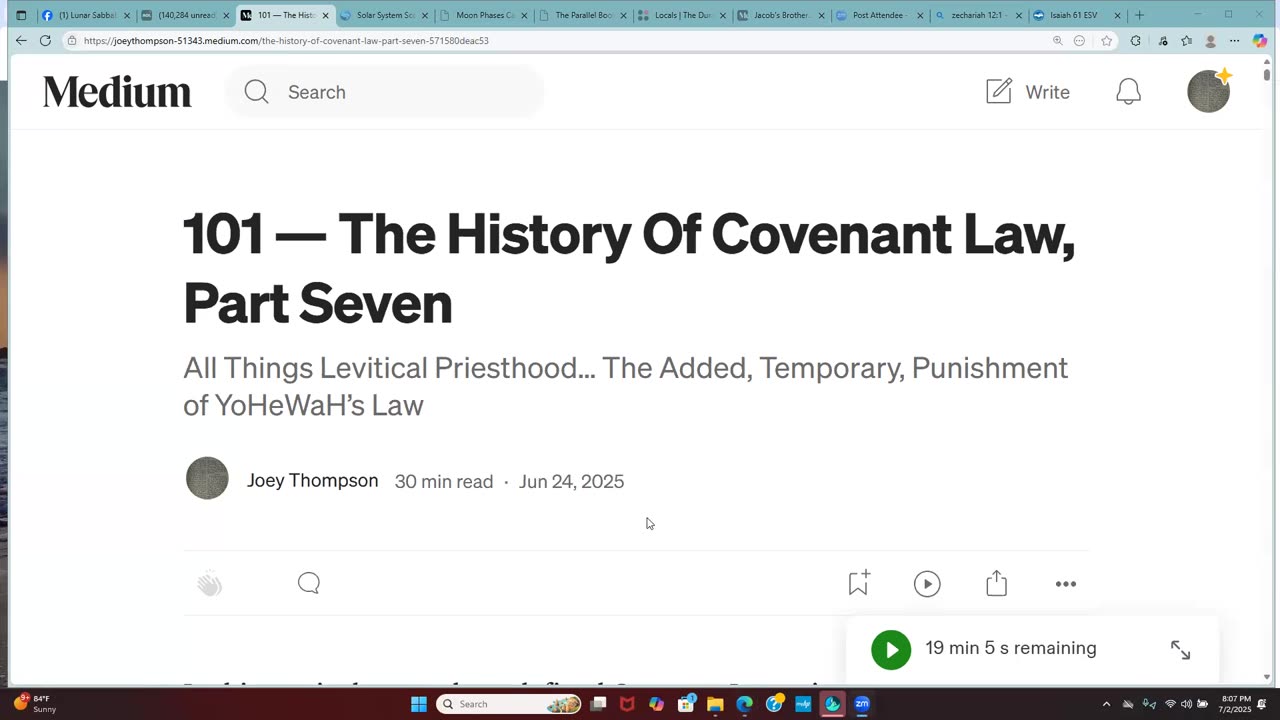Switch to Lunar Sabbath Facebook tab
The height and width of the screenshot is (720, 1280).
(87, 15)
